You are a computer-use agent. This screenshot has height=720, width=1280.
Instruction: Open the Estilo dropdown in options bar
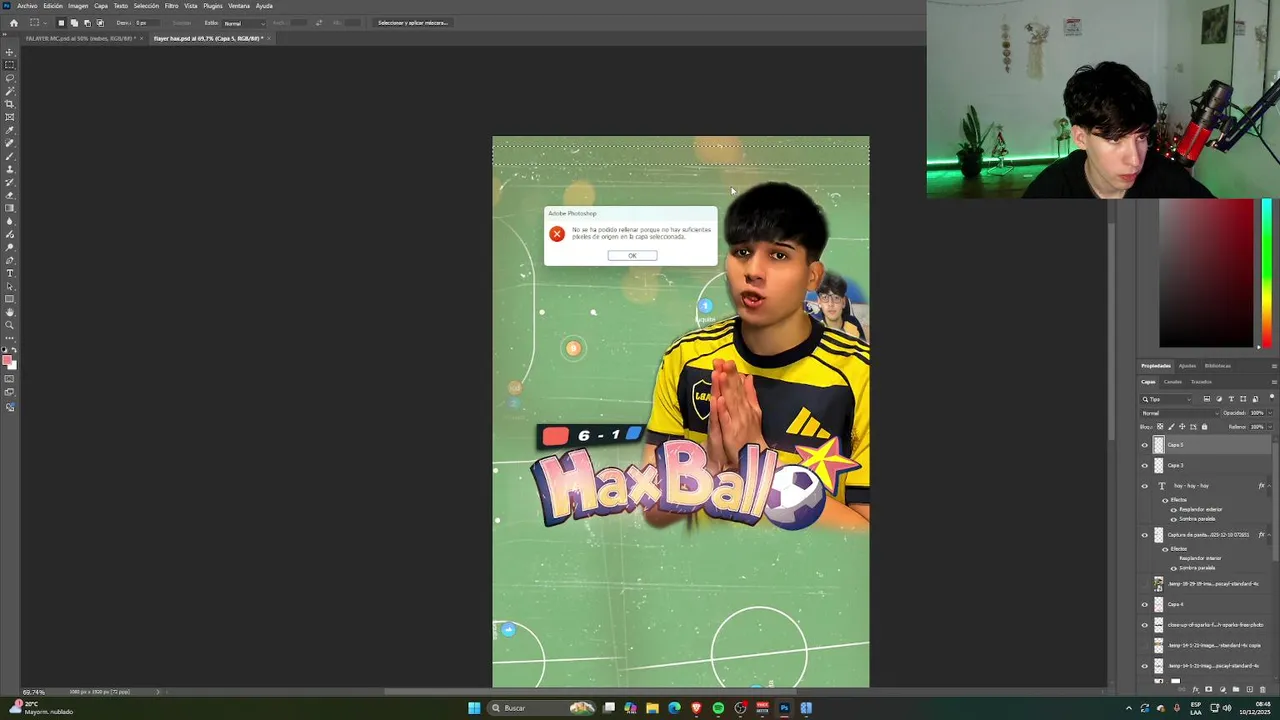[x=244, y=23]
